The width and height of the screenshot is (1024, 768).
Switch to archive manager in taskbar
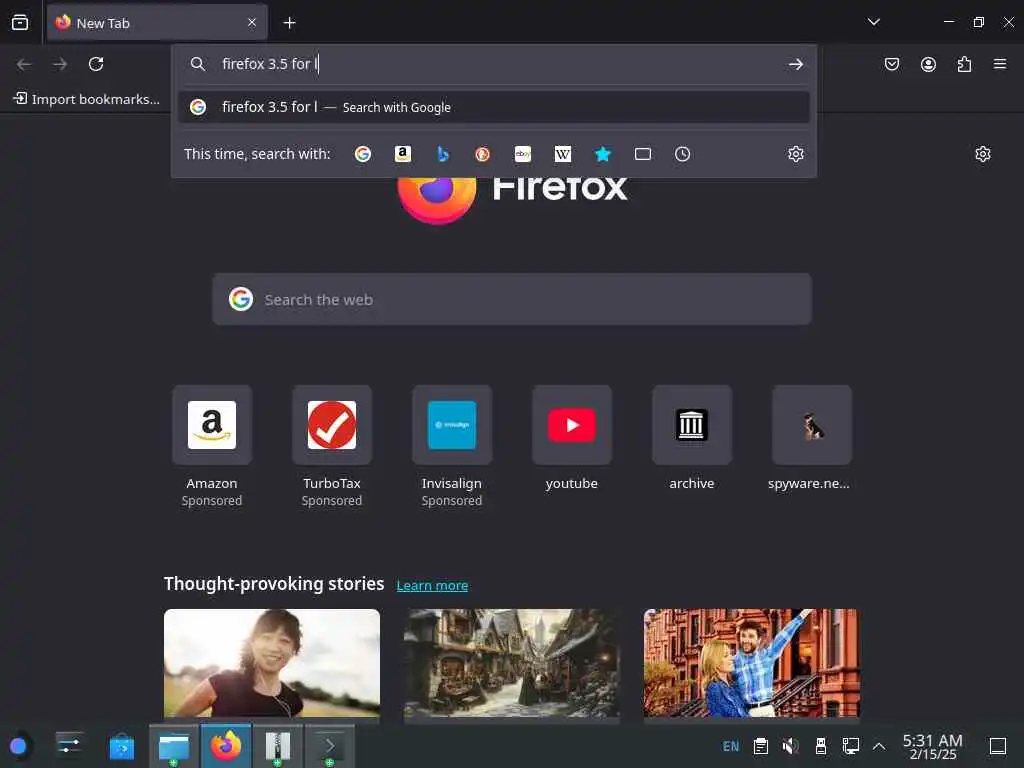[x=278, y=746]
